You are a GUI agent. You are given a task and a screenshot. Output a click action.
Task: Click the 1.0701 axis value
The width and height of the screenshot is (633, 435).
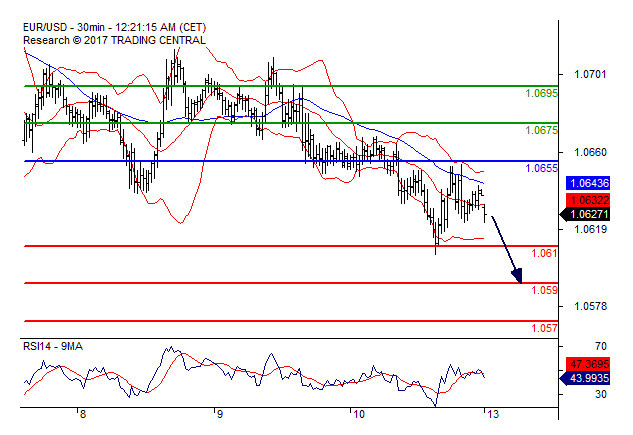click(x=590, y=74)
